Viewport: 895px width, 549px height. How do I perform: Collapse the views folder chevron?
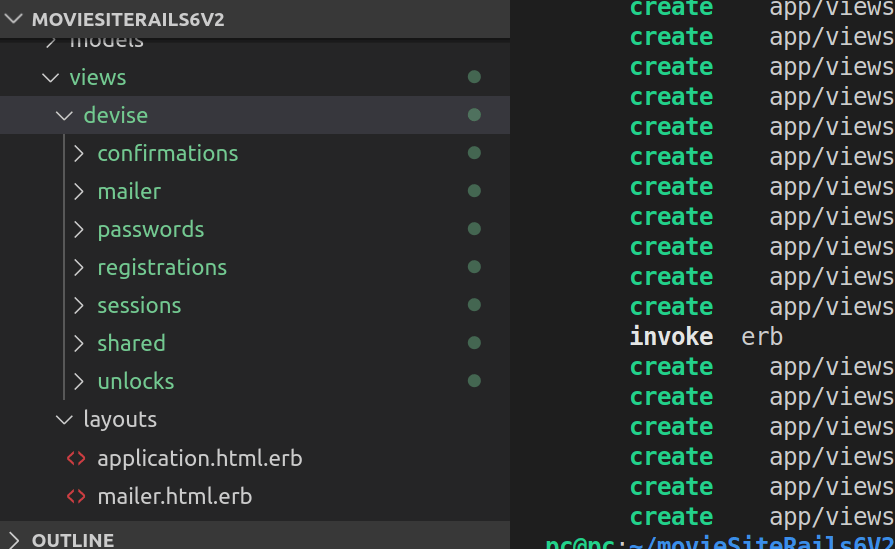[x=51, y=77]
